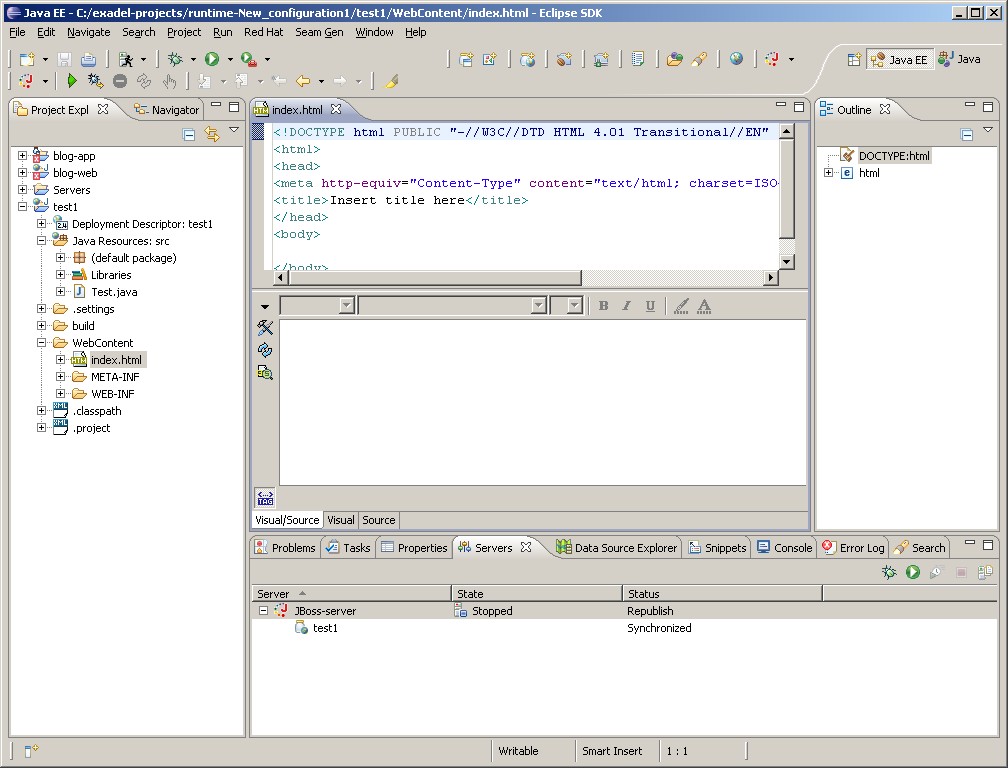Collapse the JBoss-server tree entry
This screenshot has width=1008, height=768.
coord(263,611)
